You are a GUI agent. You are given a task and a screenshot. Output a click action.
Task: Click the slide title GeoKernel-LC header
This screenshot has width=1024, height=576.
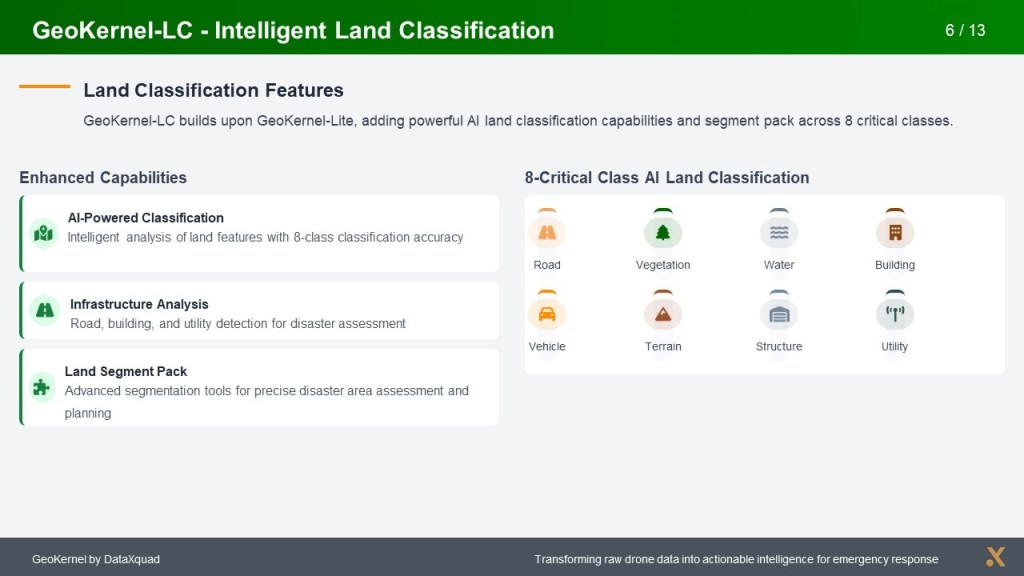click(293, 30)
